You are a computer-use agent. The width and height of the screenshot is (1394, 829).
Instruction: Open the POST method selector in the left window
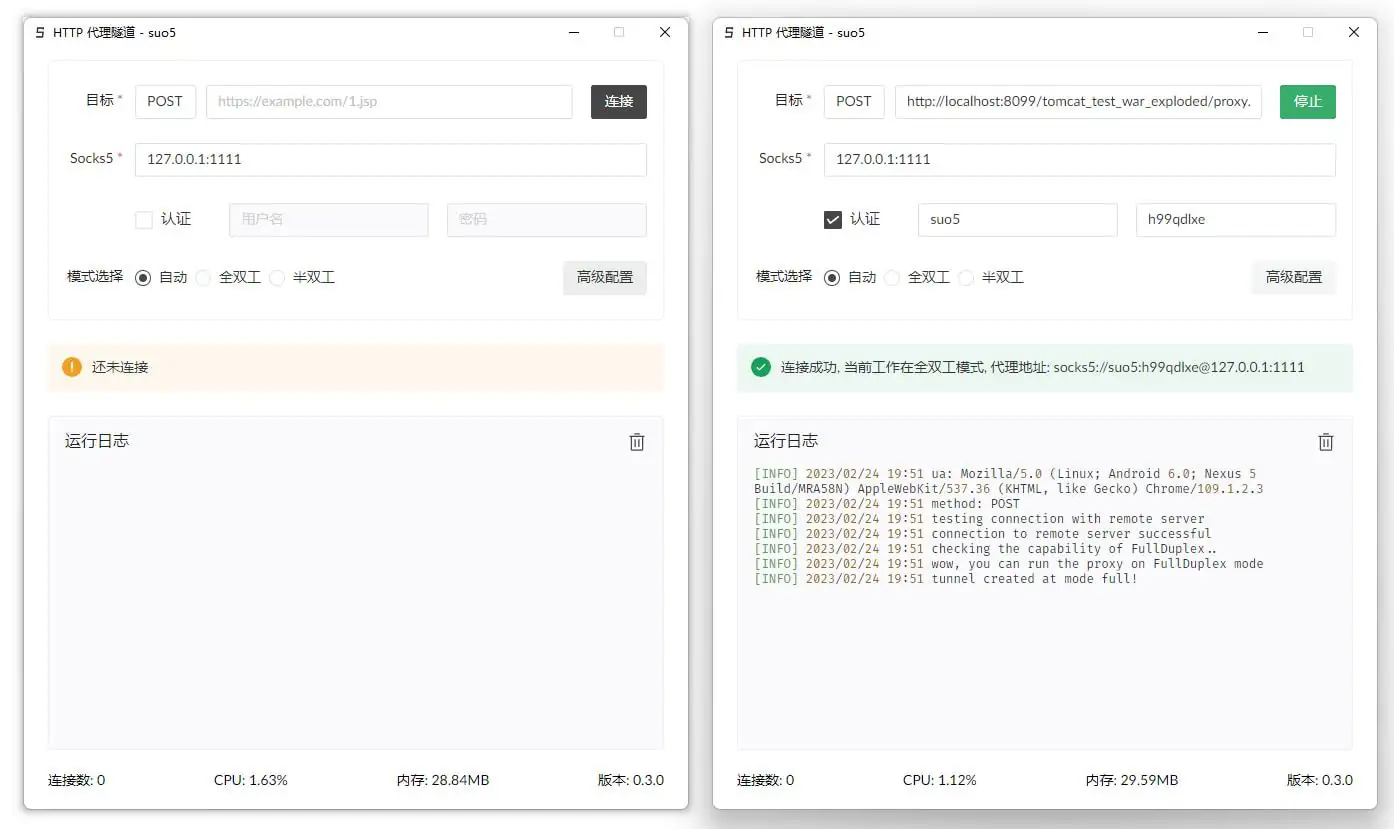click(x=165, y=101)
